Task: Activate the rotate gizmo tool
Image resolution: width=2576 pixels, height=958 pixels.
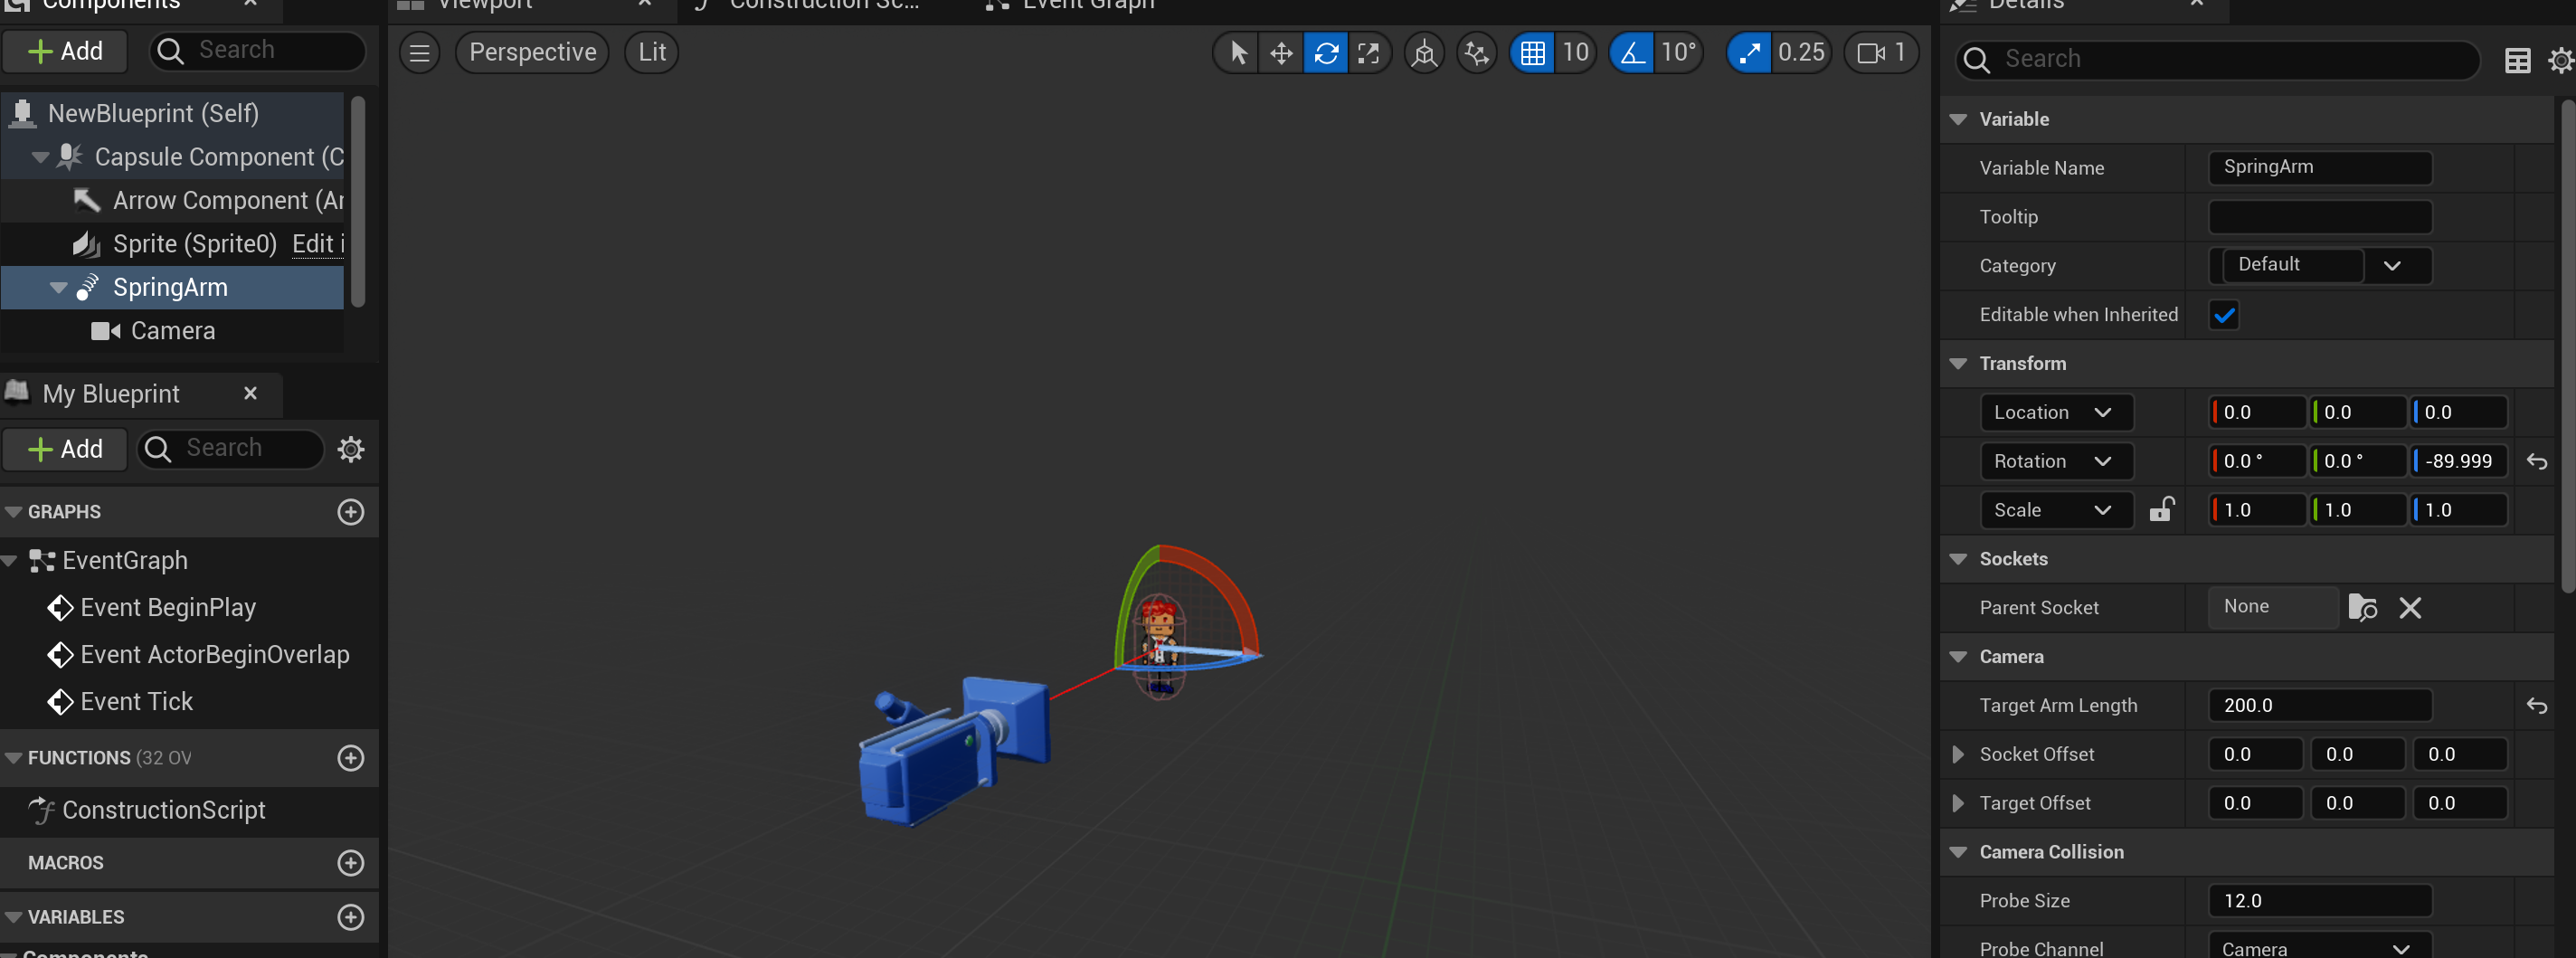Action: pos(1326,52)
